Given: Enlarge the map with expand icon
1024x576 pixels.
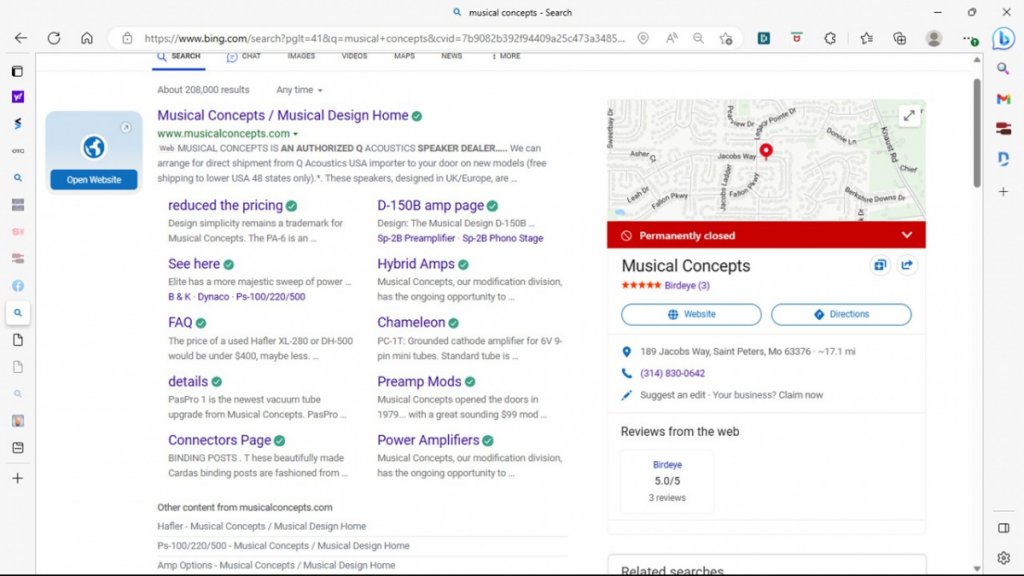Looking at the screenshot, I should pos(909,116).
